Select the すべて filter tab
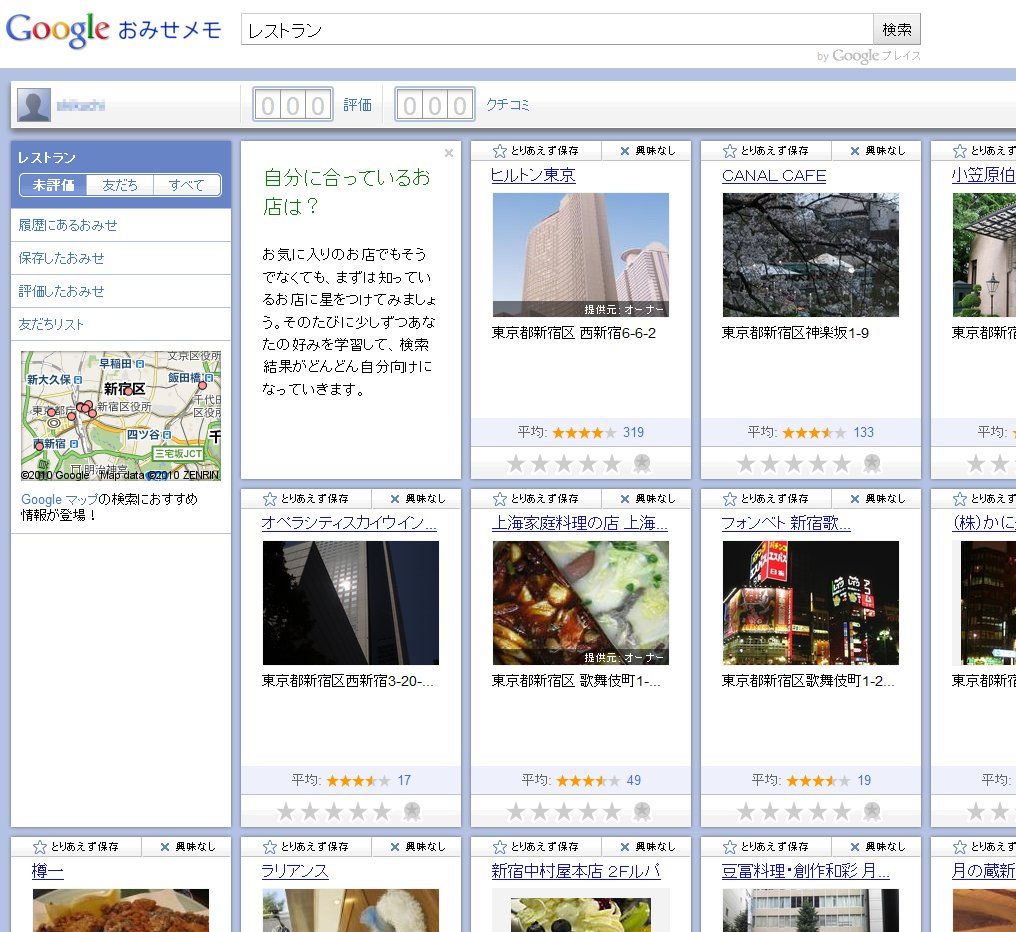The height and width of the screenshot is (932, 1016). tap(187, 185)
